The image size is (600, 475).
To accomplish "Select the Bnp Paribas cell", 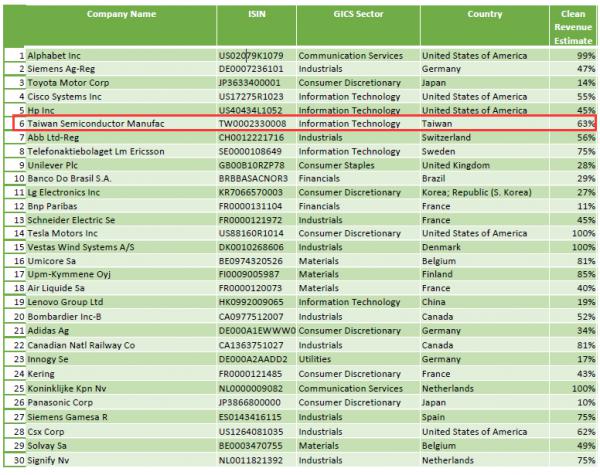I will click(x=121, y=206).
